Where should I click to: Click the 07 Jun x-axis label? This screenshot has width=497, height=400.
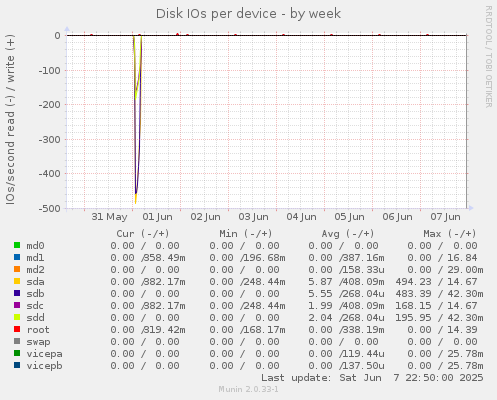(x=445, y=217)
